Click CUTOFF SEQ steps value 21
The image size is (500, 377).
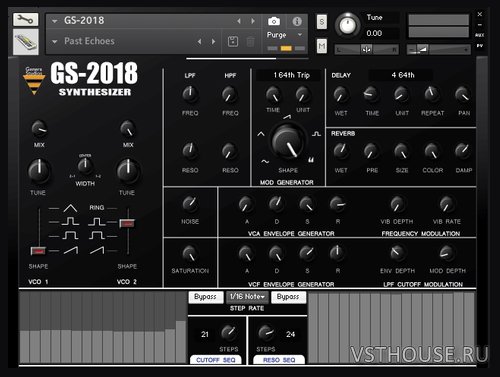205,334
